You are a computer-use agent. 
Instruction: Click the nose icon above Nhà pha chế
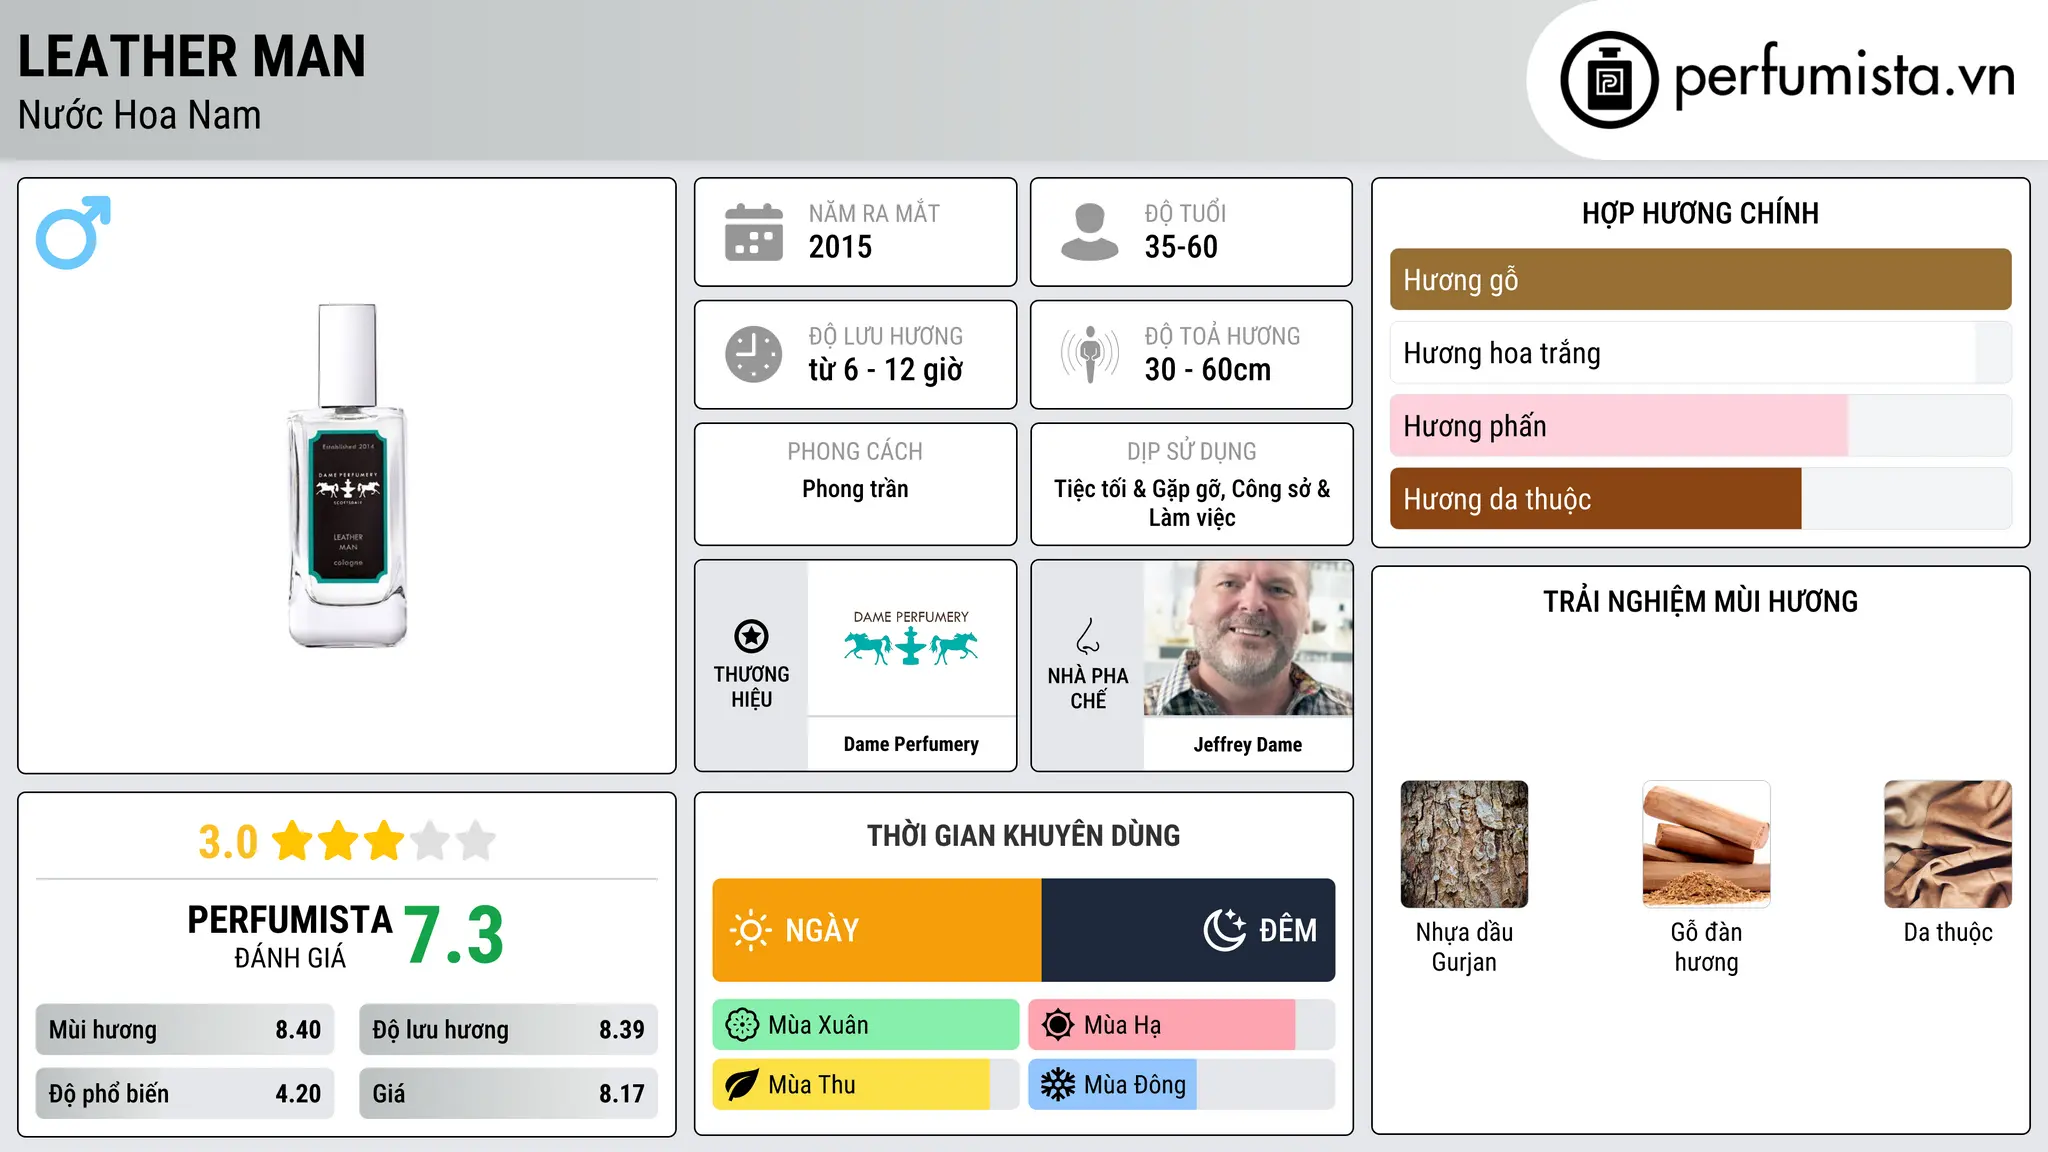click(1088, 636)
